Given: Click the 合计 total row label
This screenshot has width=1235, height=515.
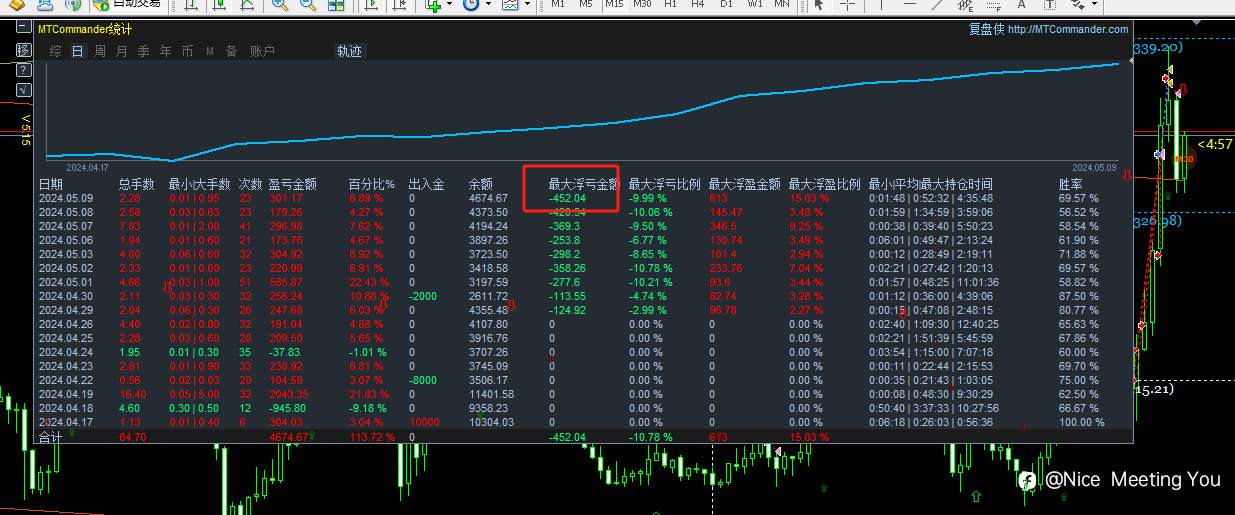Looking at the screenshot, I should tap(50, 437).
